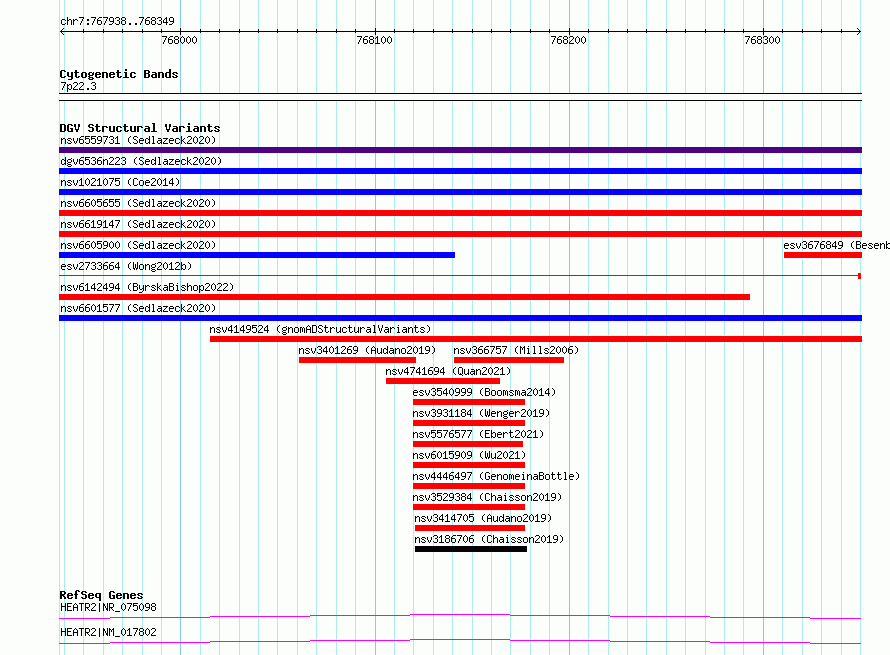Image resolution: width=890 pixels, height=655 pixels.
Task: Click the red nsv3931184 variant bar
Action: pyautogui.click(x=469, y=423)
